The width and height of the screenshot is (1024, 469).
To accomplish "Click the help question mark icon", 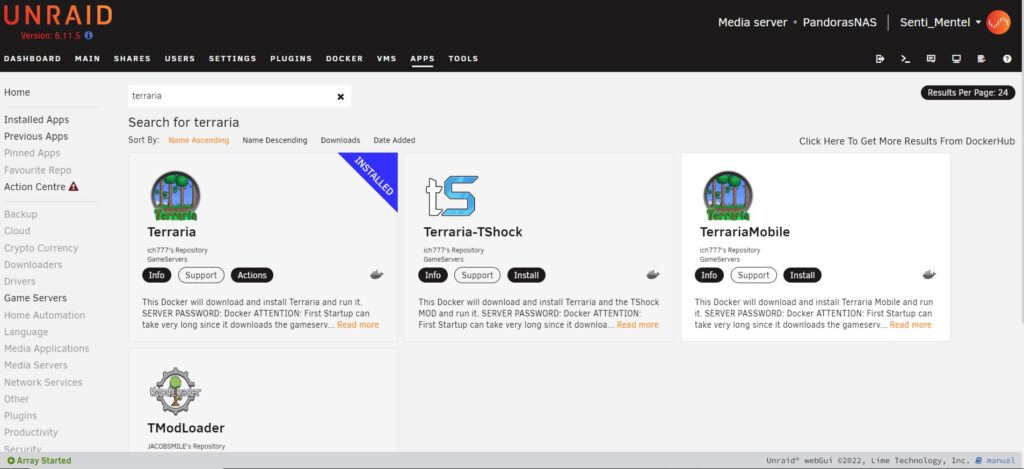I will [1007, 59].
